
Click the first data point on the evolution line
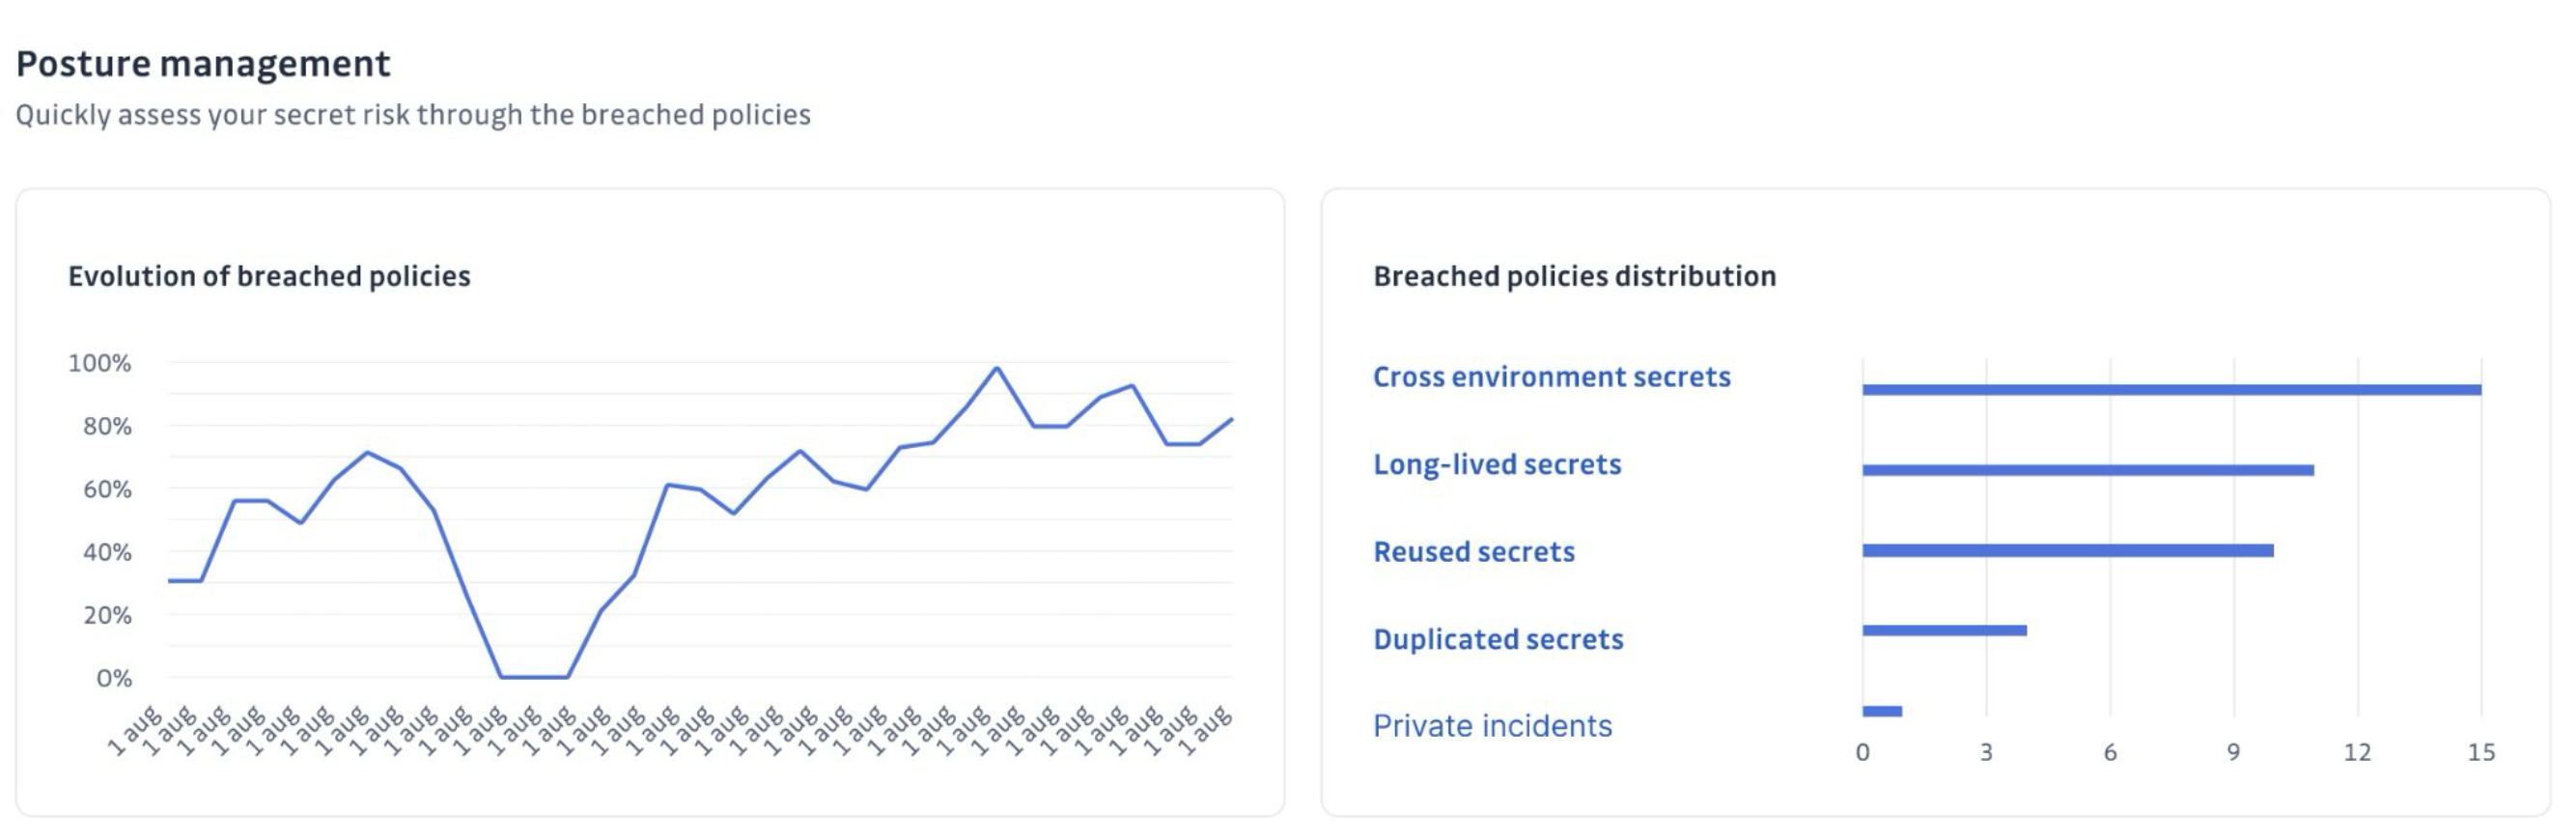tap(170, 581)
